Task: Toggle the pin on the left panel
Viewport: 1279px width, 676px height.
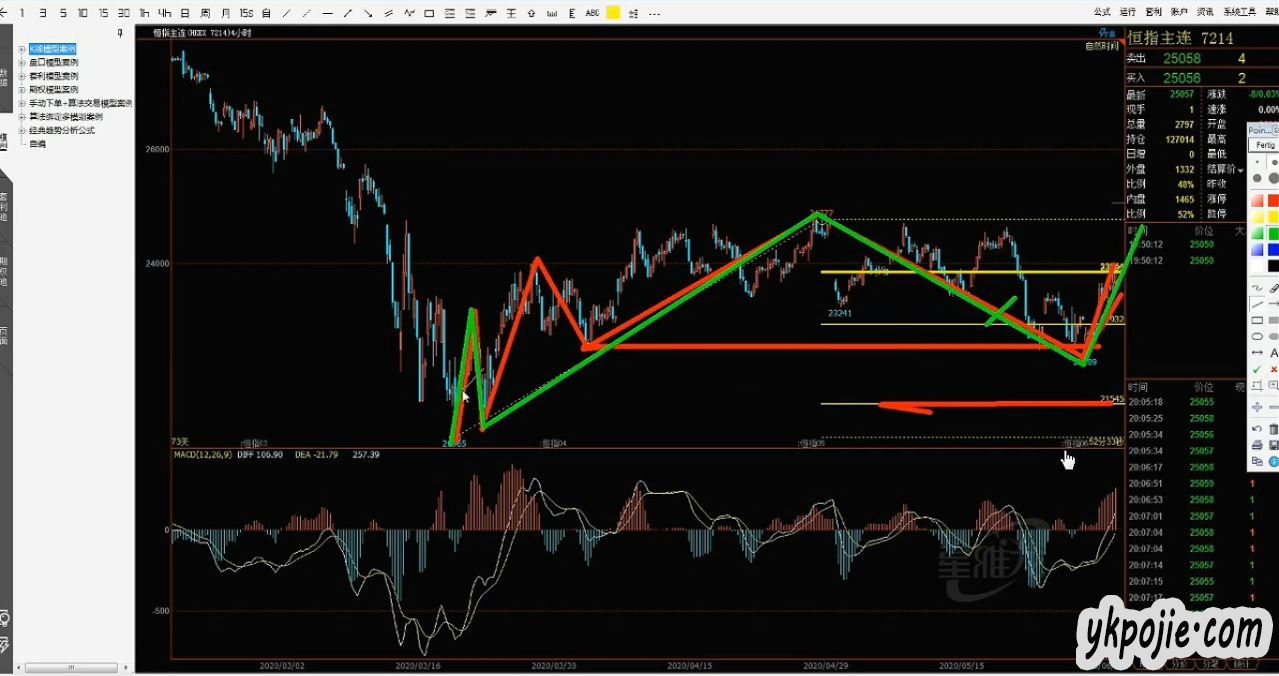Action: pos(120,33)
